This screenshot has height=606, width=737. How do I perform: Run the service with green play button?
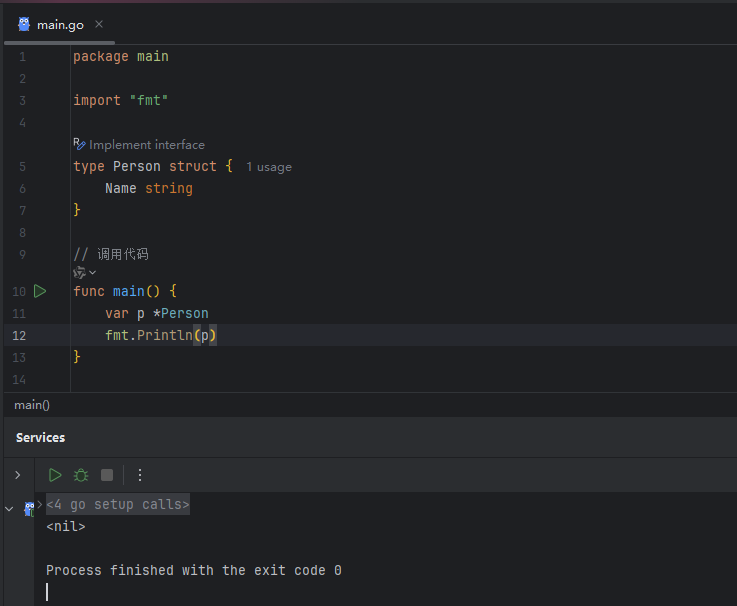point(55,475)
